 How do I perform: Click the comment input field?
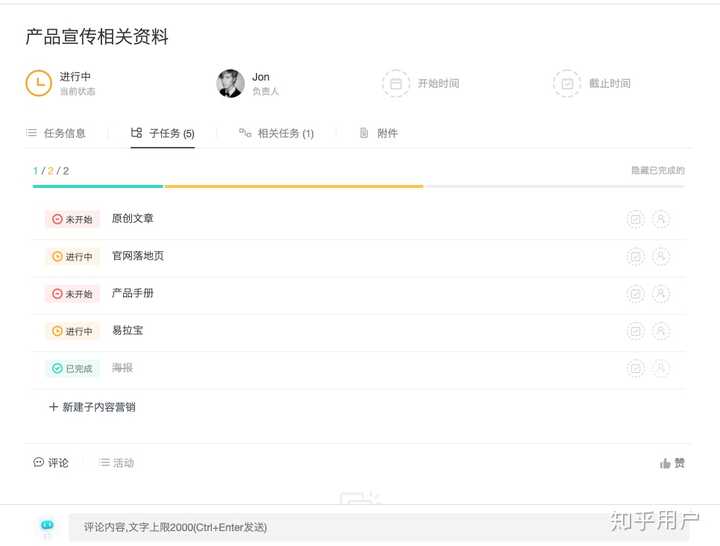click(378, 527)
